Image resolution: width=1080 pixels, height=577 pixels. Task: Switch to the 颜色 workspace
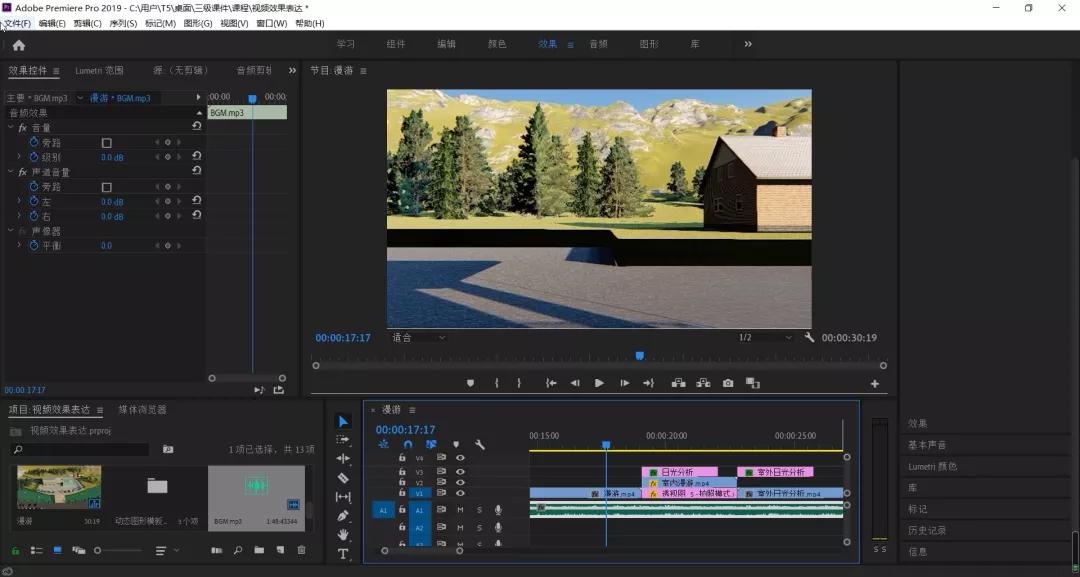pos(497,44)
